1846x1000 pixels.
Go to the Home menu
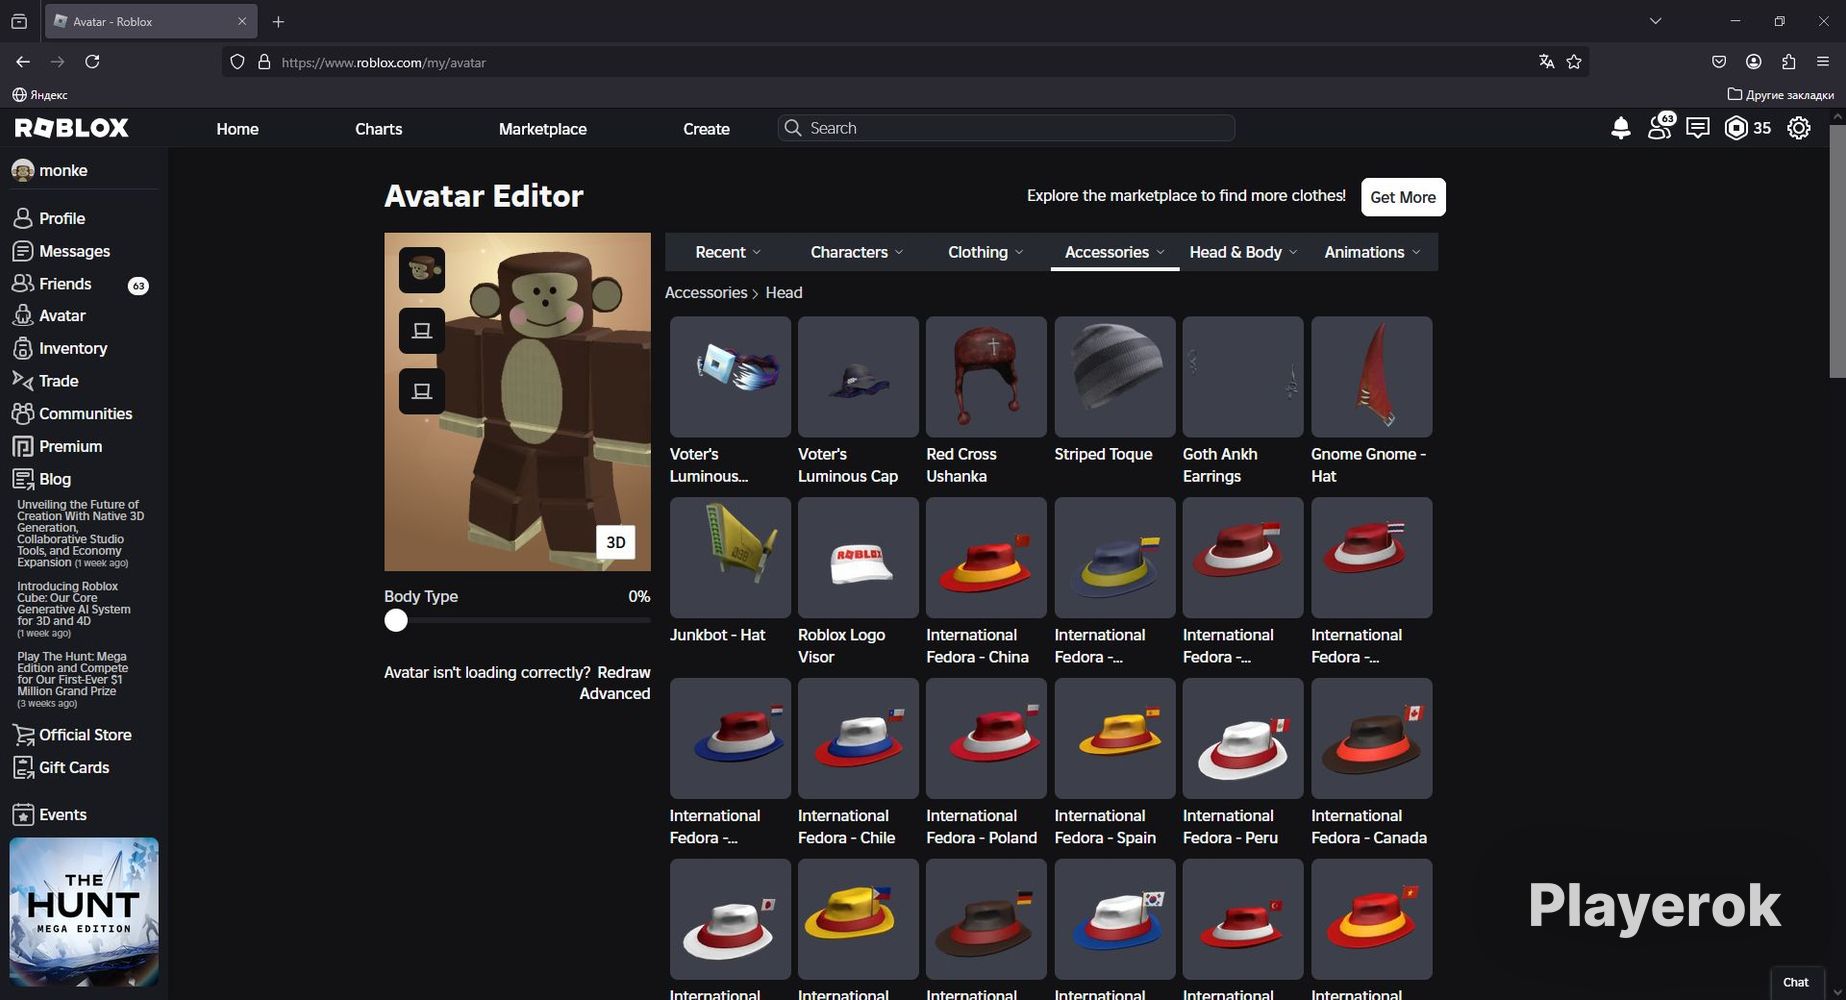237,129
